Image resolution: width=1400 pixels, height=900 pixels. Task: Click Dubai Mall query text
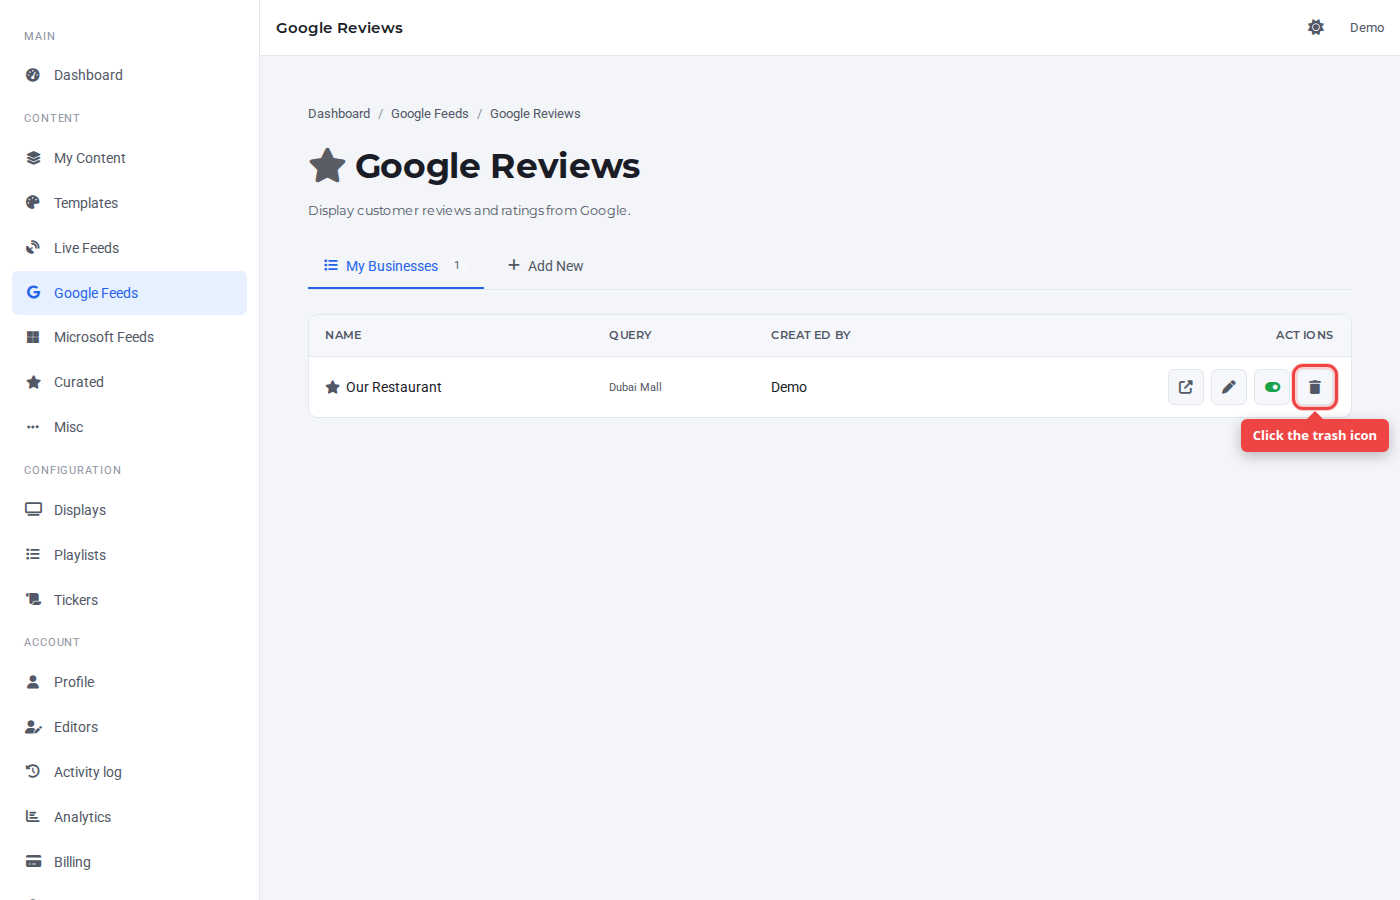[x=635, y=387]
